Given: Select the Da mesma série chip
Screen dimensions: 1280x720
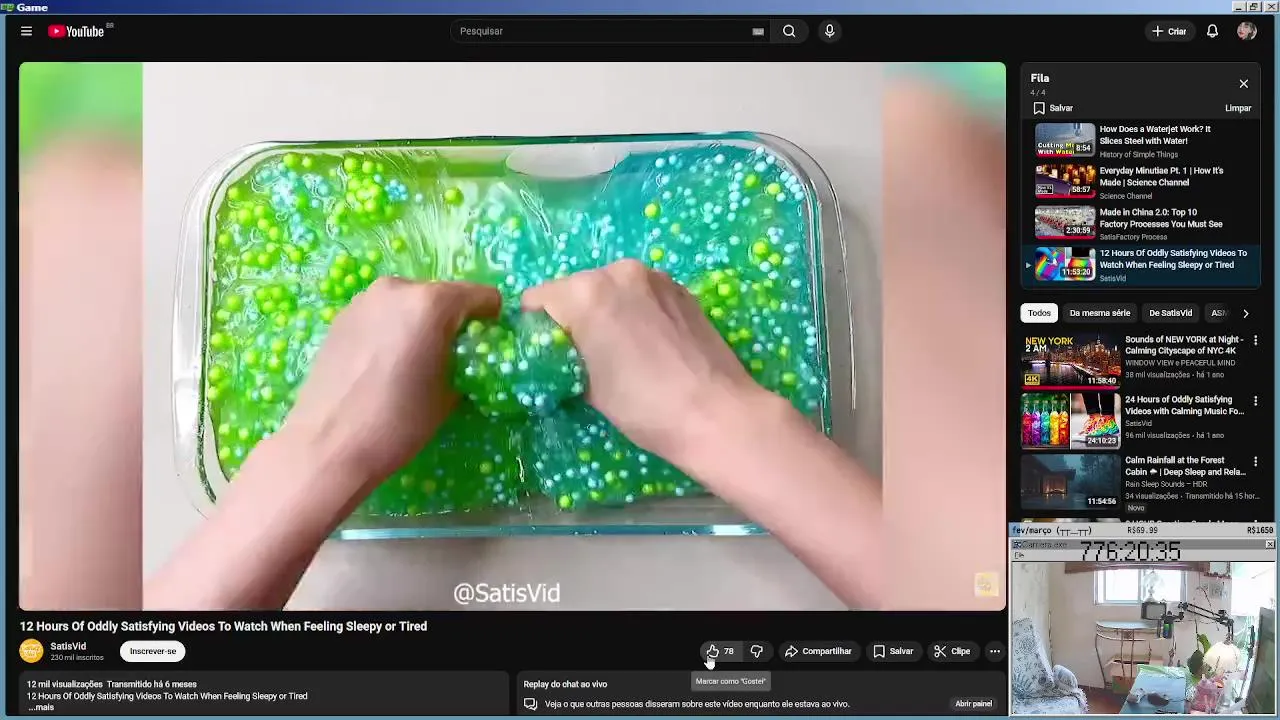Looking at the screenshot, I should click(x=1100, y=313).
